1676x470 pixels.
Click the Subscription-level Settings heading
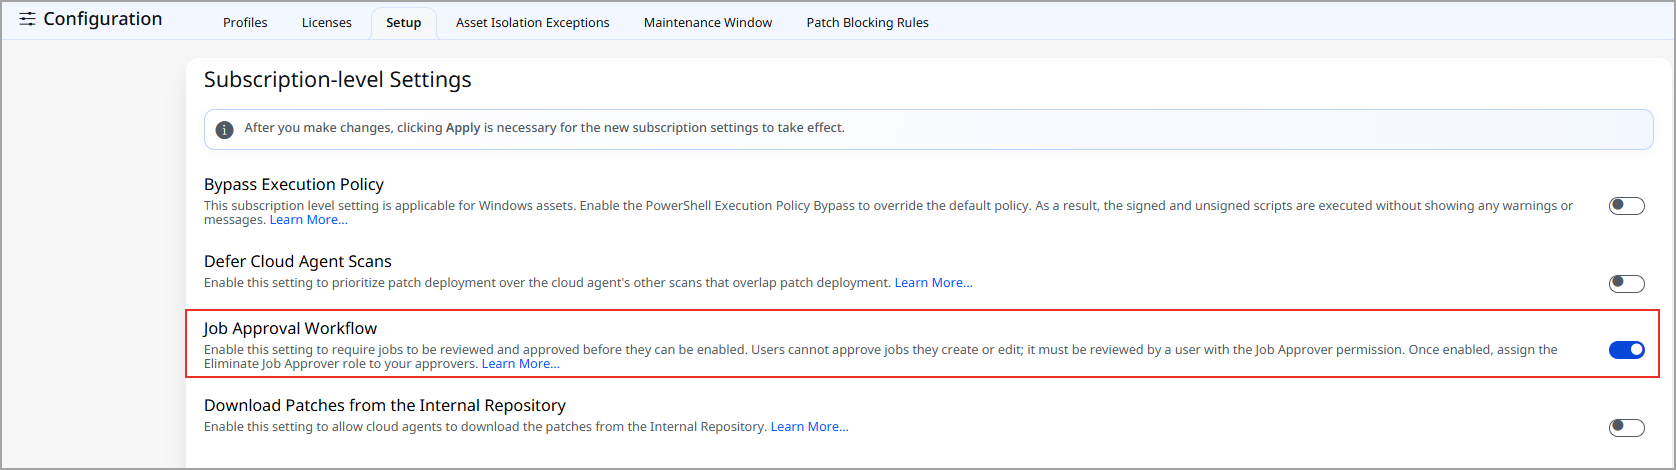(338, 80)
